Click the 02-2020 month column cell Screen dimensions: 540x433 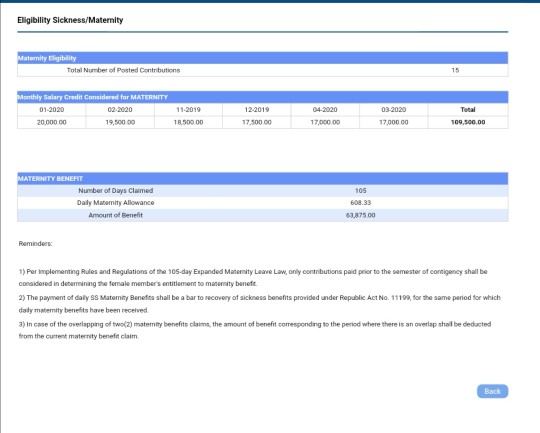[120, 110]
